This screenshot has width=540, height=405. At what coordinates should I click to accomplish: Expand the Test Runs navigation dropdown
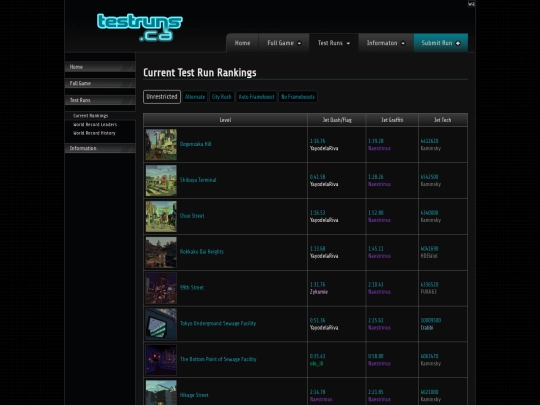click(x=334, y=43)
